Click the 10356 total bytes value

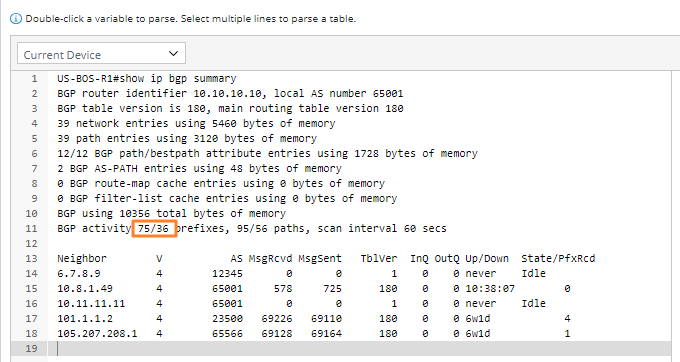(x=134, y=214)
